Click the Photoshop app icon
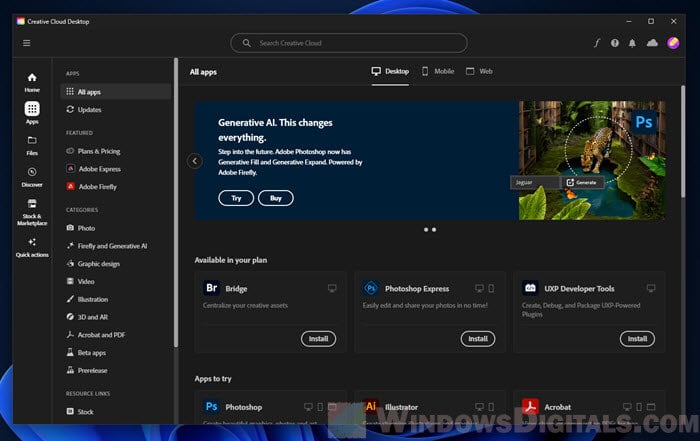Viewport: 700px width, 441px height. 212,407
